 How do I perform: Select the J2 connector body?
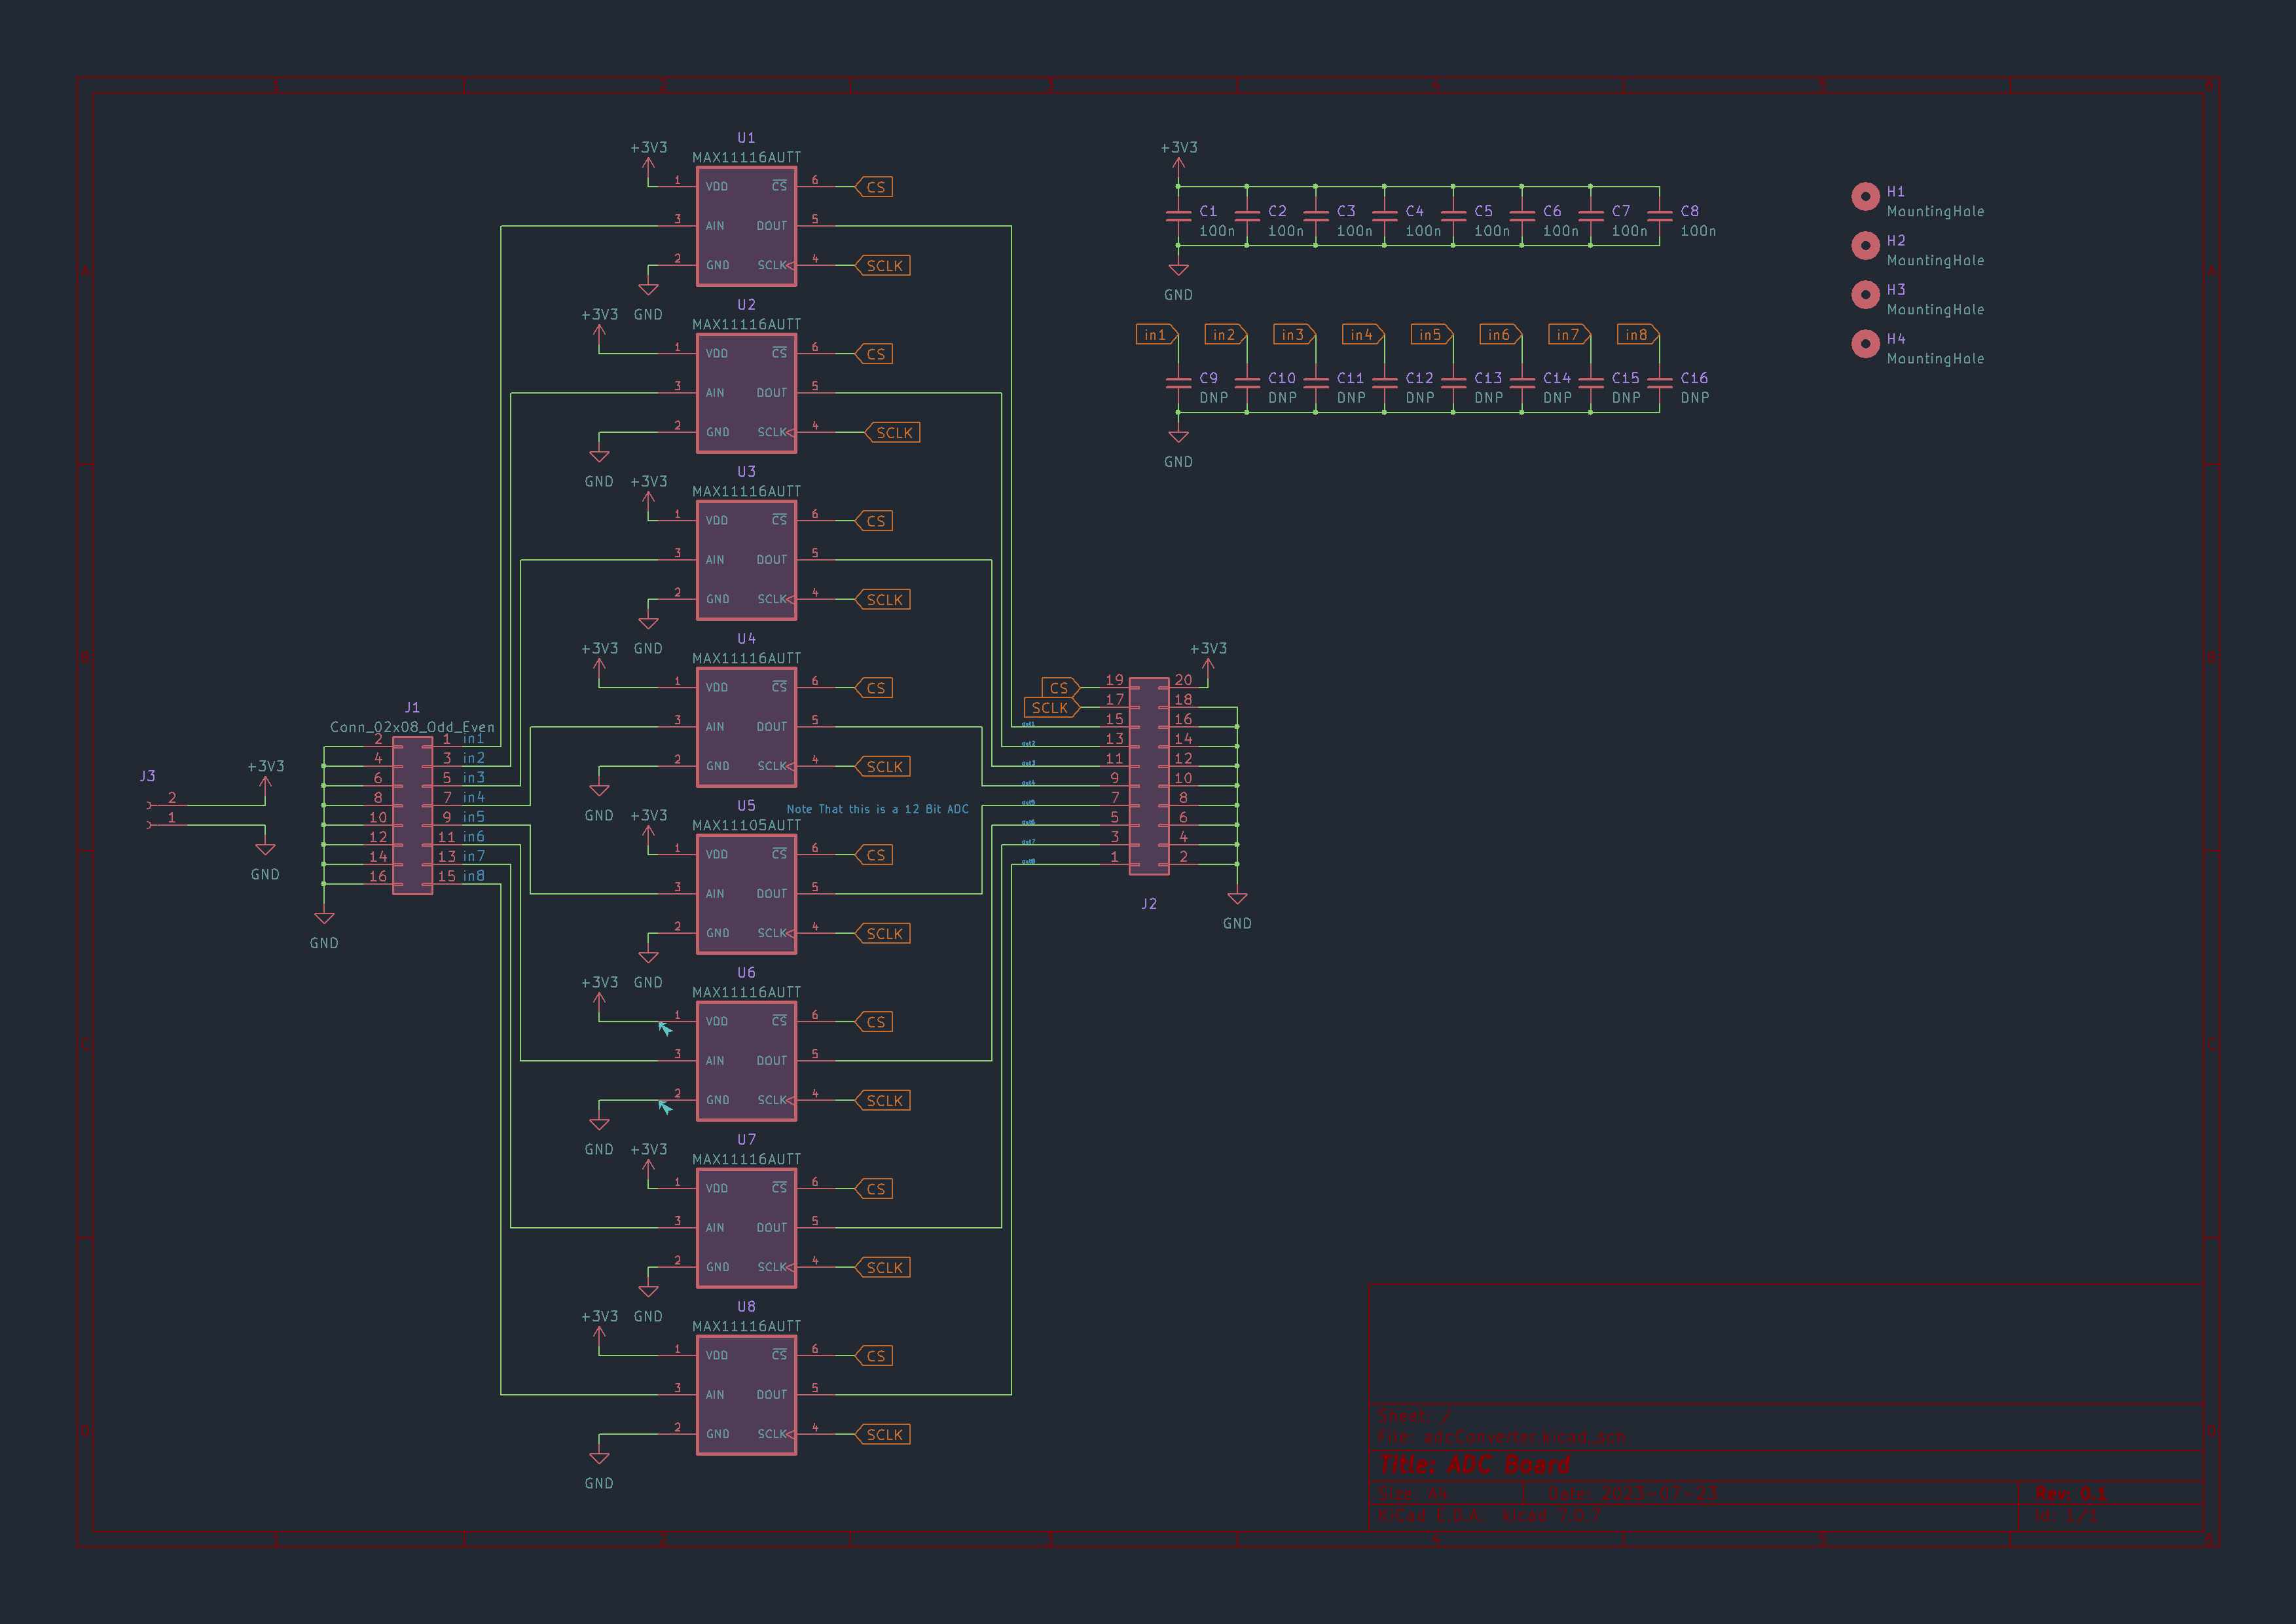[x=1149, y=776]
